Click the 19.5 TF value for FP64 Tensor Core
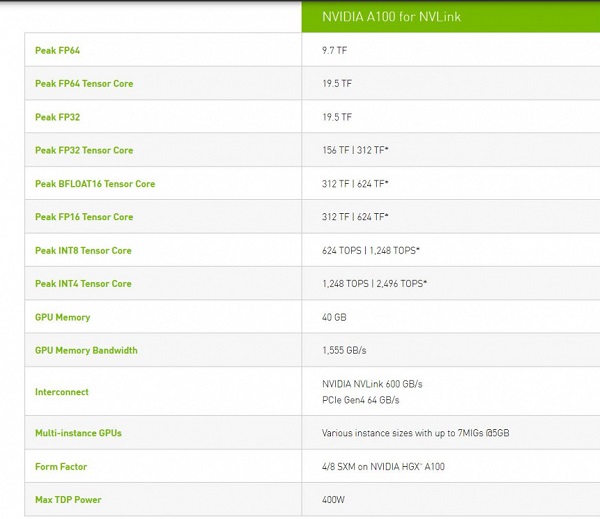The width and height of the screenshot is (600, 519). [337, 84]
